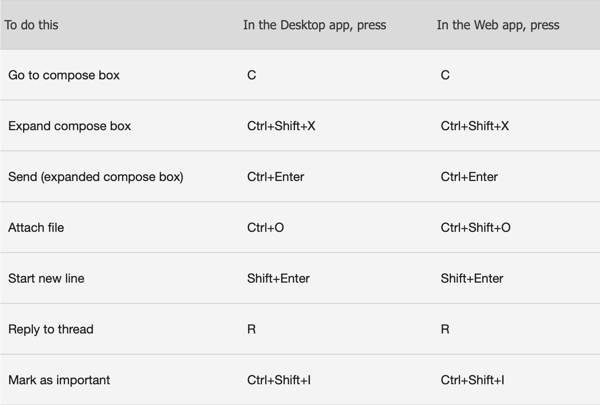600x405 pixels.
Task: Click the 'Start new line' row label
Action: [46, 278]
